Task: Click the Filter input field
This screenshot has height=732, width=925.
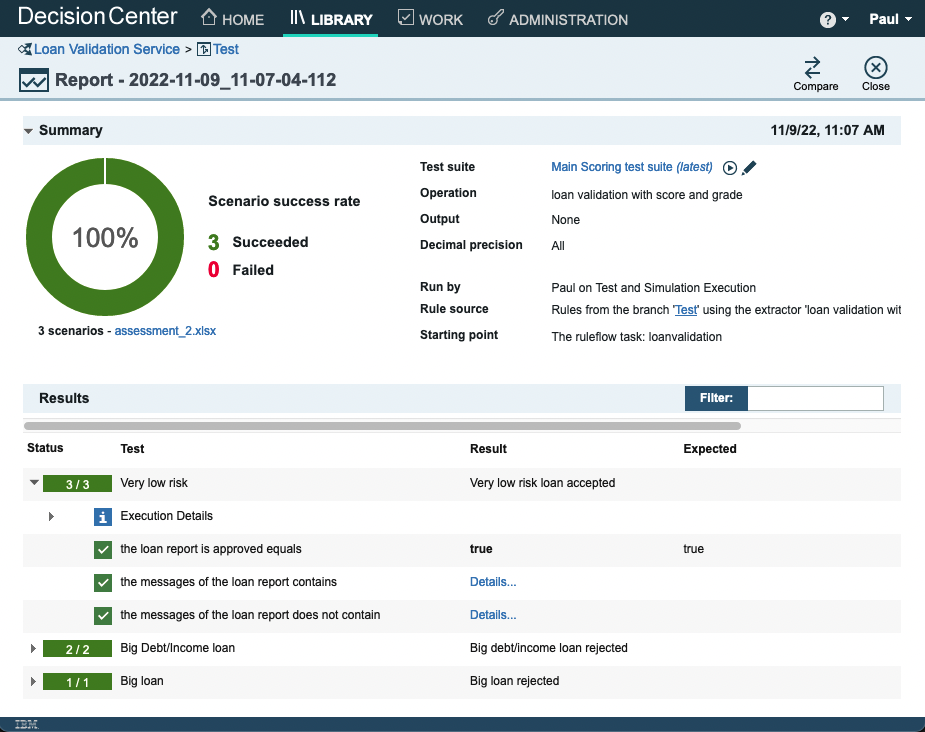Action: (815, 398)
